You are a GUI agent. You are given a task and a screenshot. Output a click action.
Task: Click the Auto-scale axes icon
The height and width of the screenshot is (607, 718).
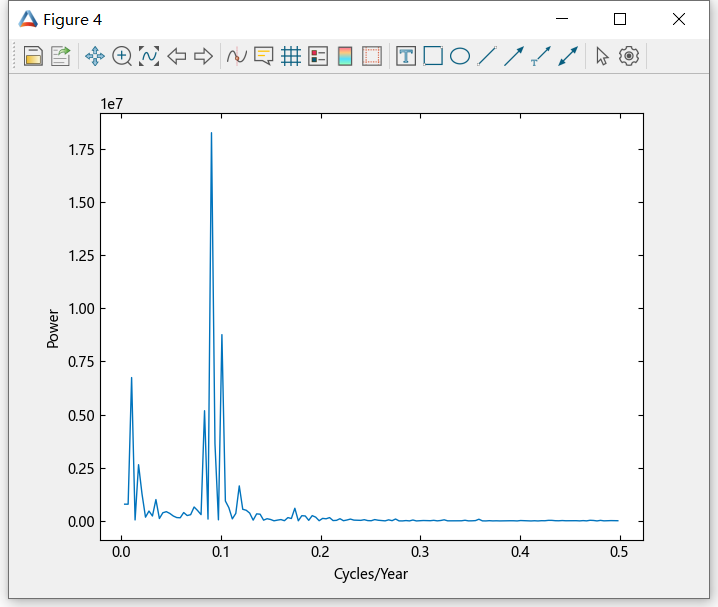pos(149,56)
